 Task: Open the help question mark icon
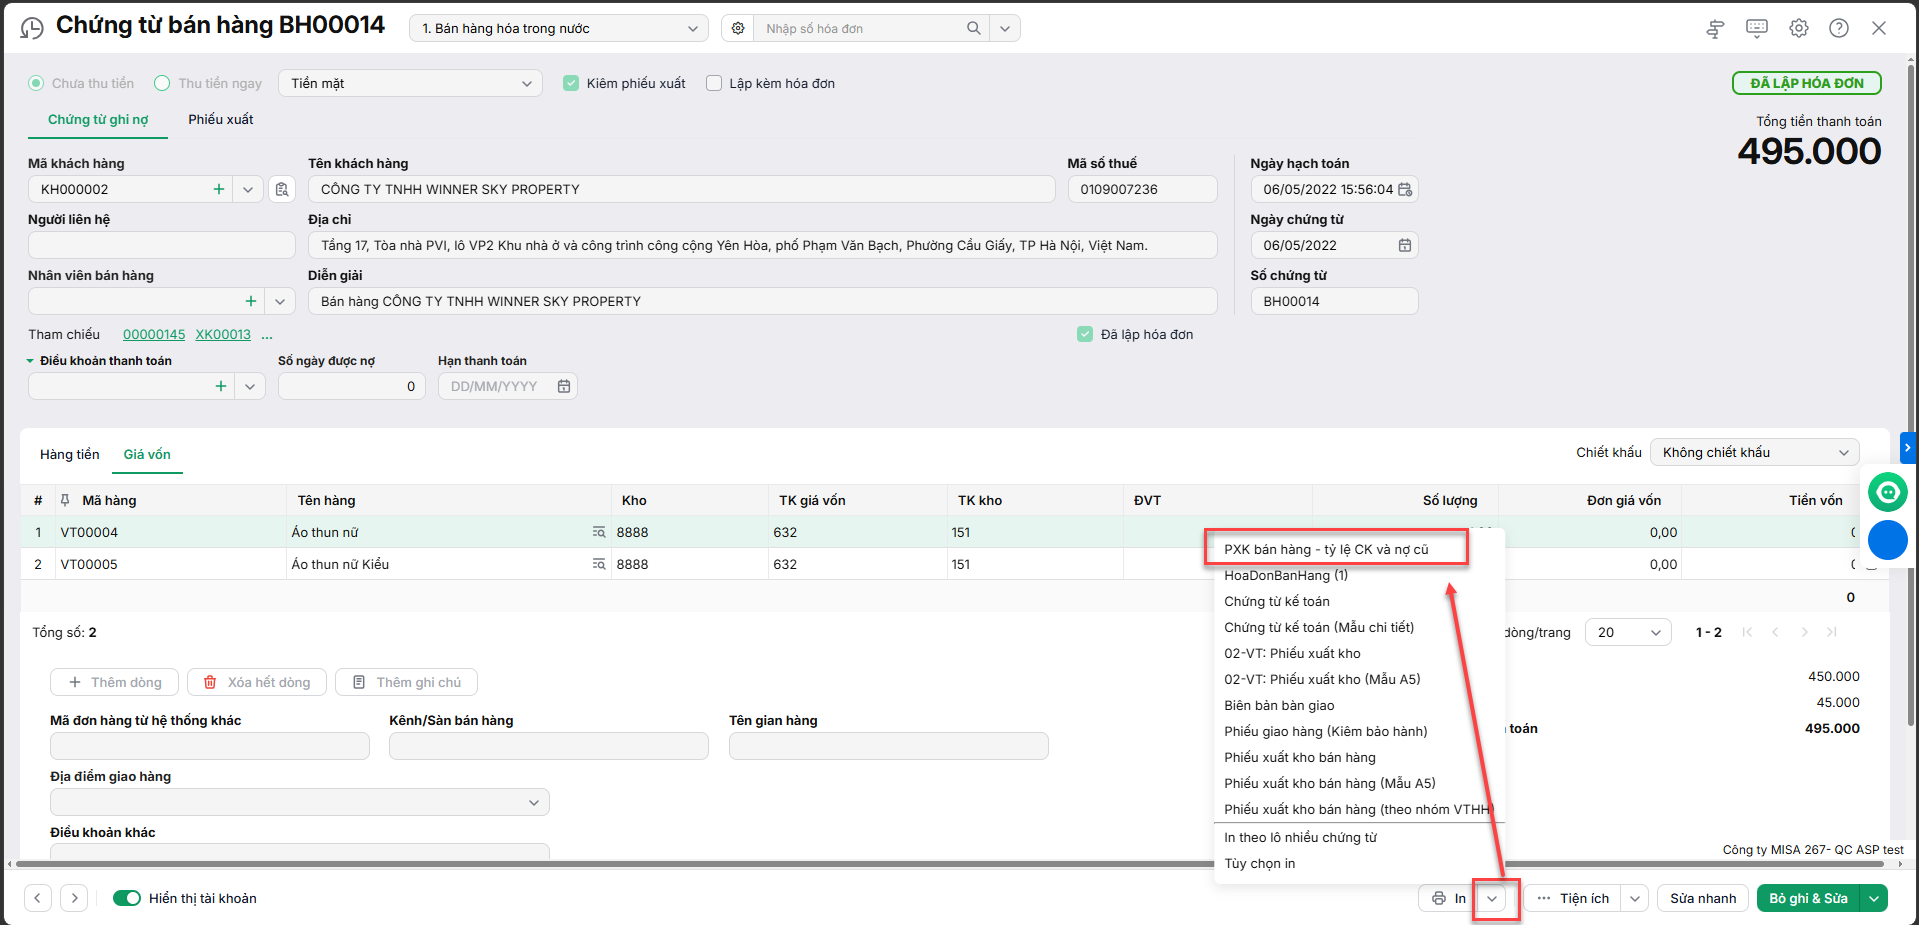pyautogui.click(x=1839, y=28)
